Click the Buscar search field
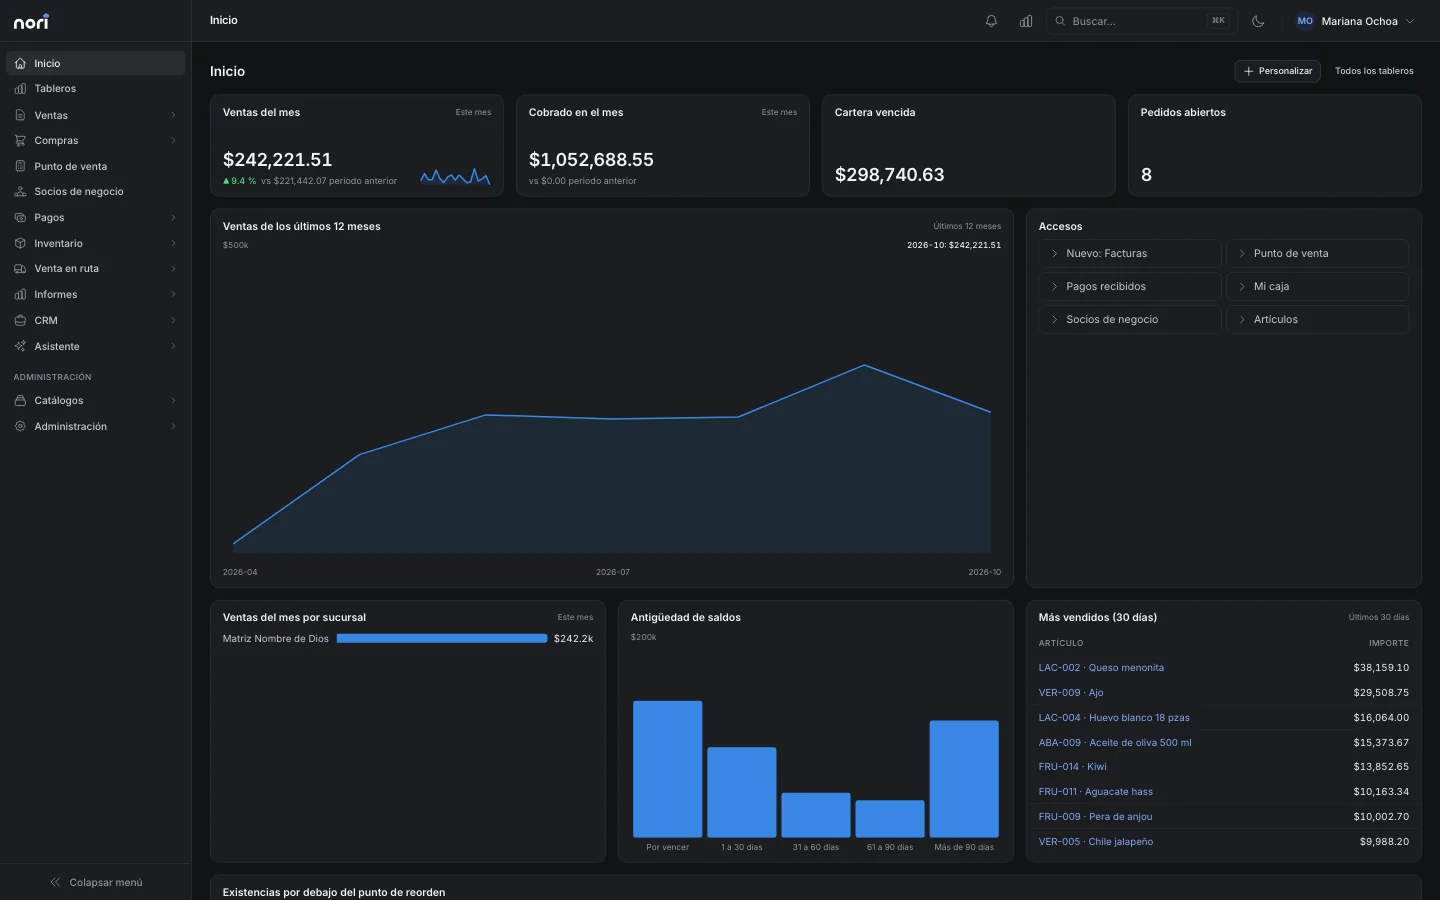This screenshot has height=900, width=1440. (x=1141, y=21)
